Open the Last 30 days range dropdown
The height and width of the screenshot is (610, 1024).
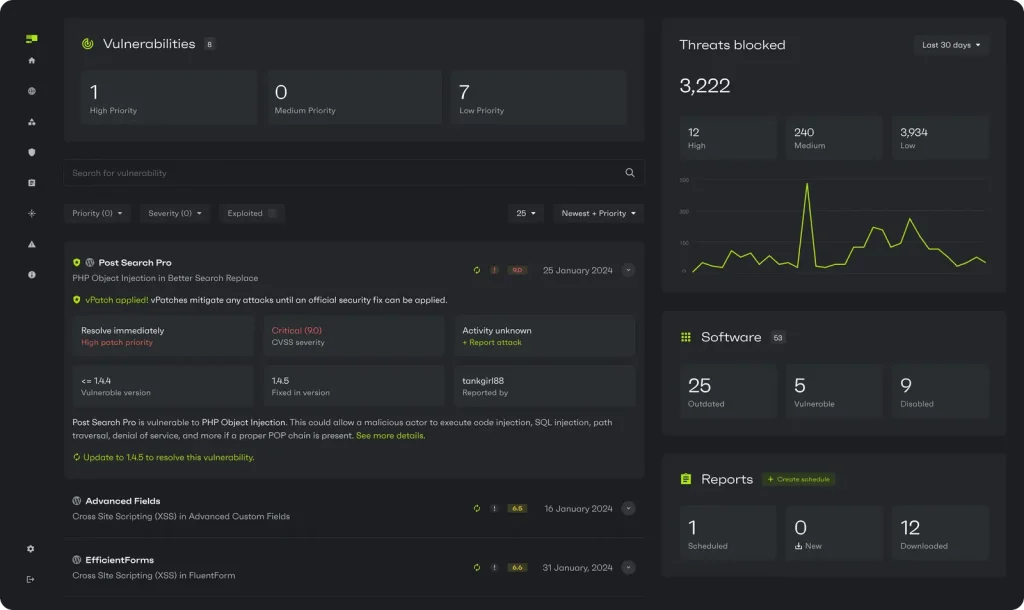(951, 45)
